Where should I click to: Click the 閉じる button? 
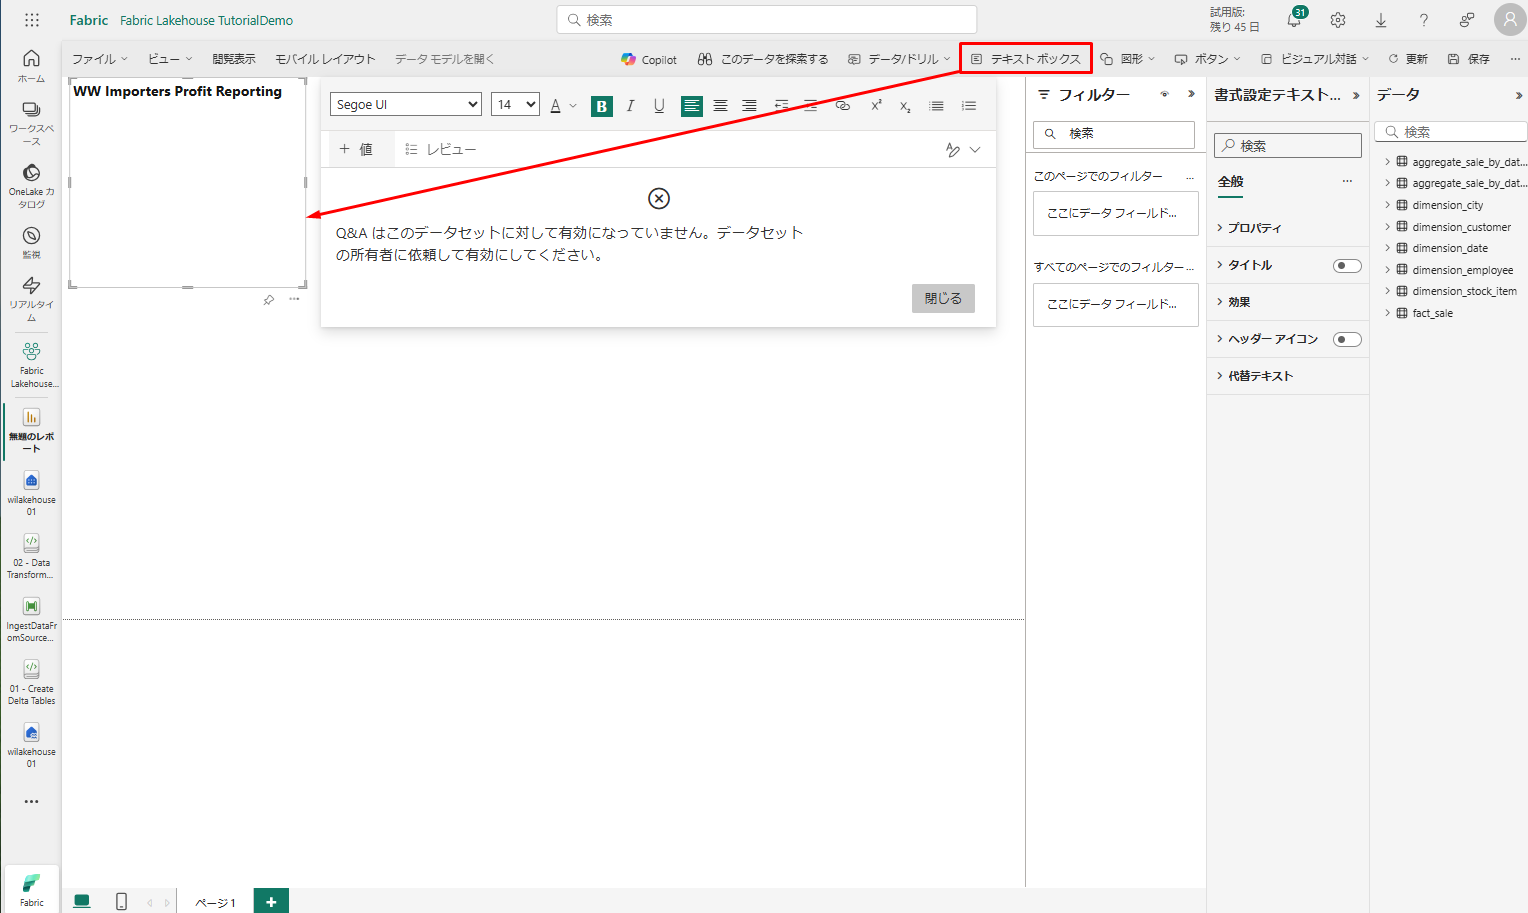pyautogui.click(x=943, y=298)
